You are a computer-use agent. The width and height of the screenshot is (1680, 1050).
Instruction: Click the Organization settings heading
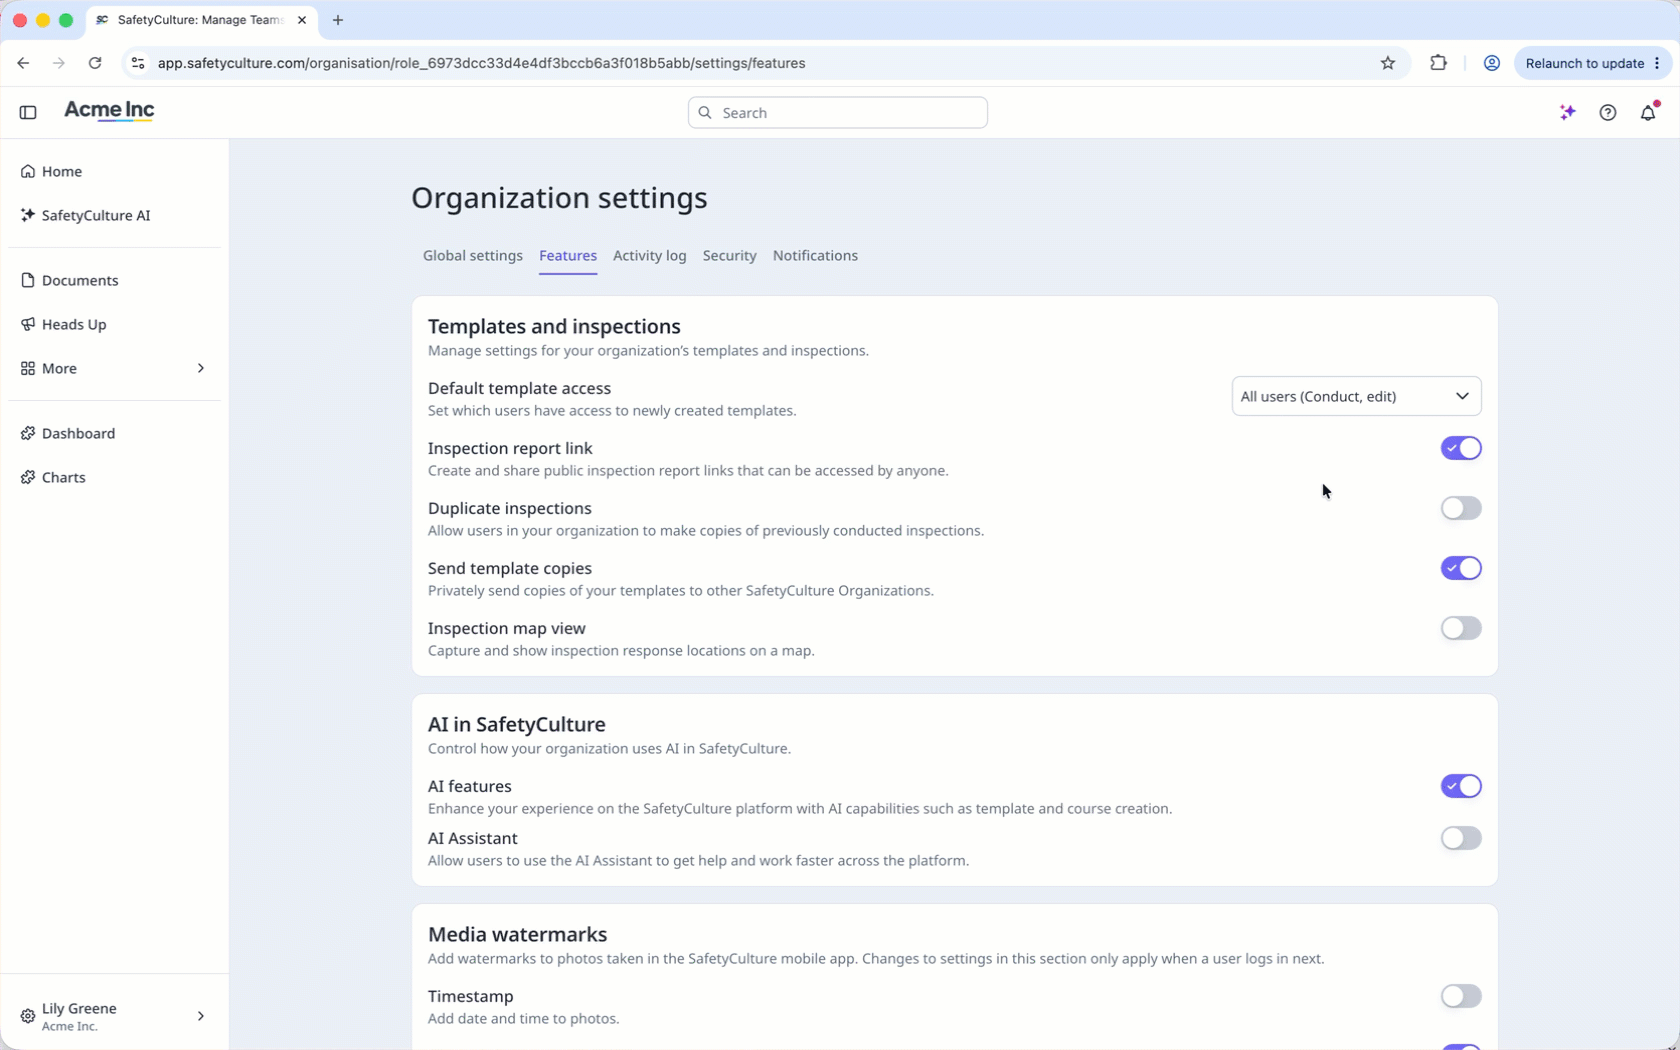[559, 198]
